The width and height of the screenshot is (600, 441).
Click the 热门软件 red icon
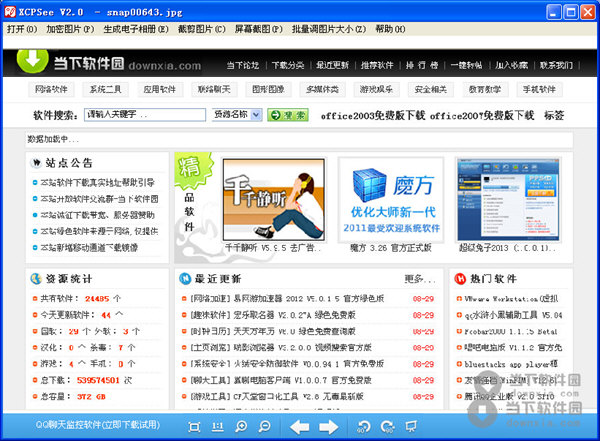point(460,279)
